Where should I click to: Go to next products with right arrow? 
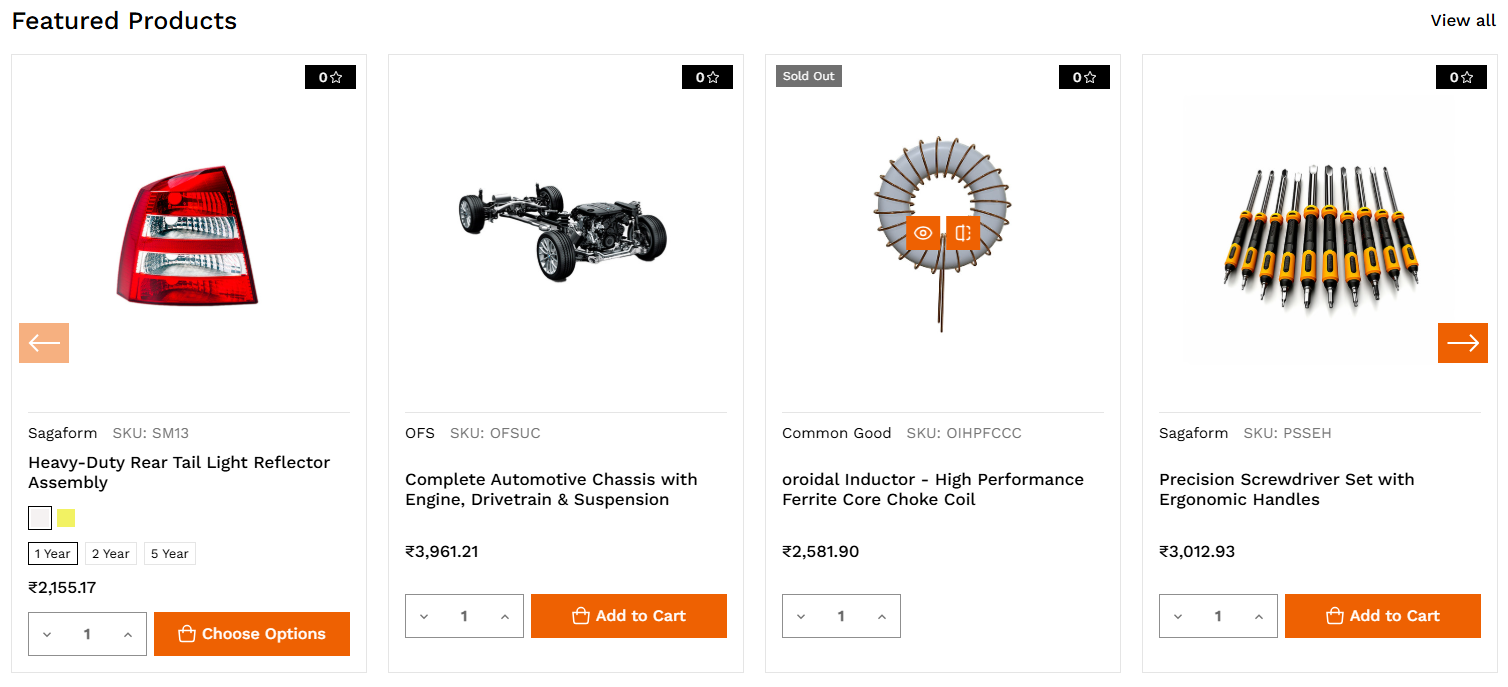(1462, 343)
